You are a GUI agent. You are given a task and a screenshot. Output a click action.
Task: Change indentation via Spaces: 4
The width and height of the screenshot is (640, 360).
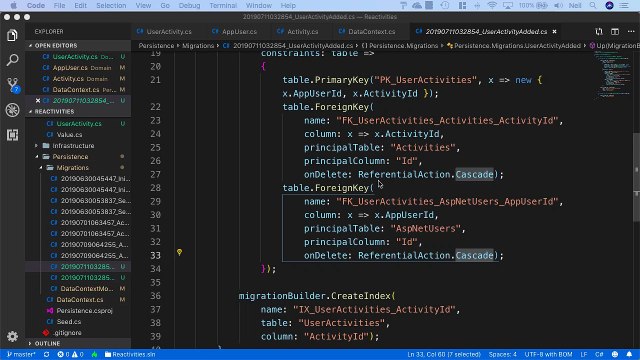tap(502, 354)
